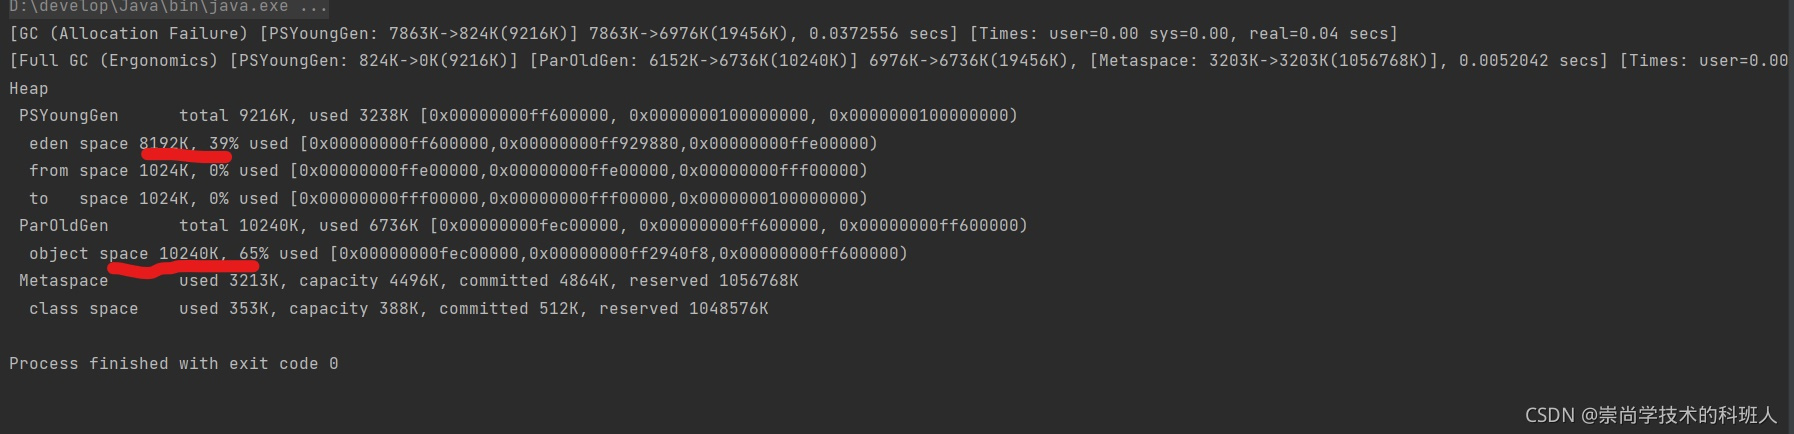
Task: Click the Full GC Ergonomics log line
Action: [898, 61]
